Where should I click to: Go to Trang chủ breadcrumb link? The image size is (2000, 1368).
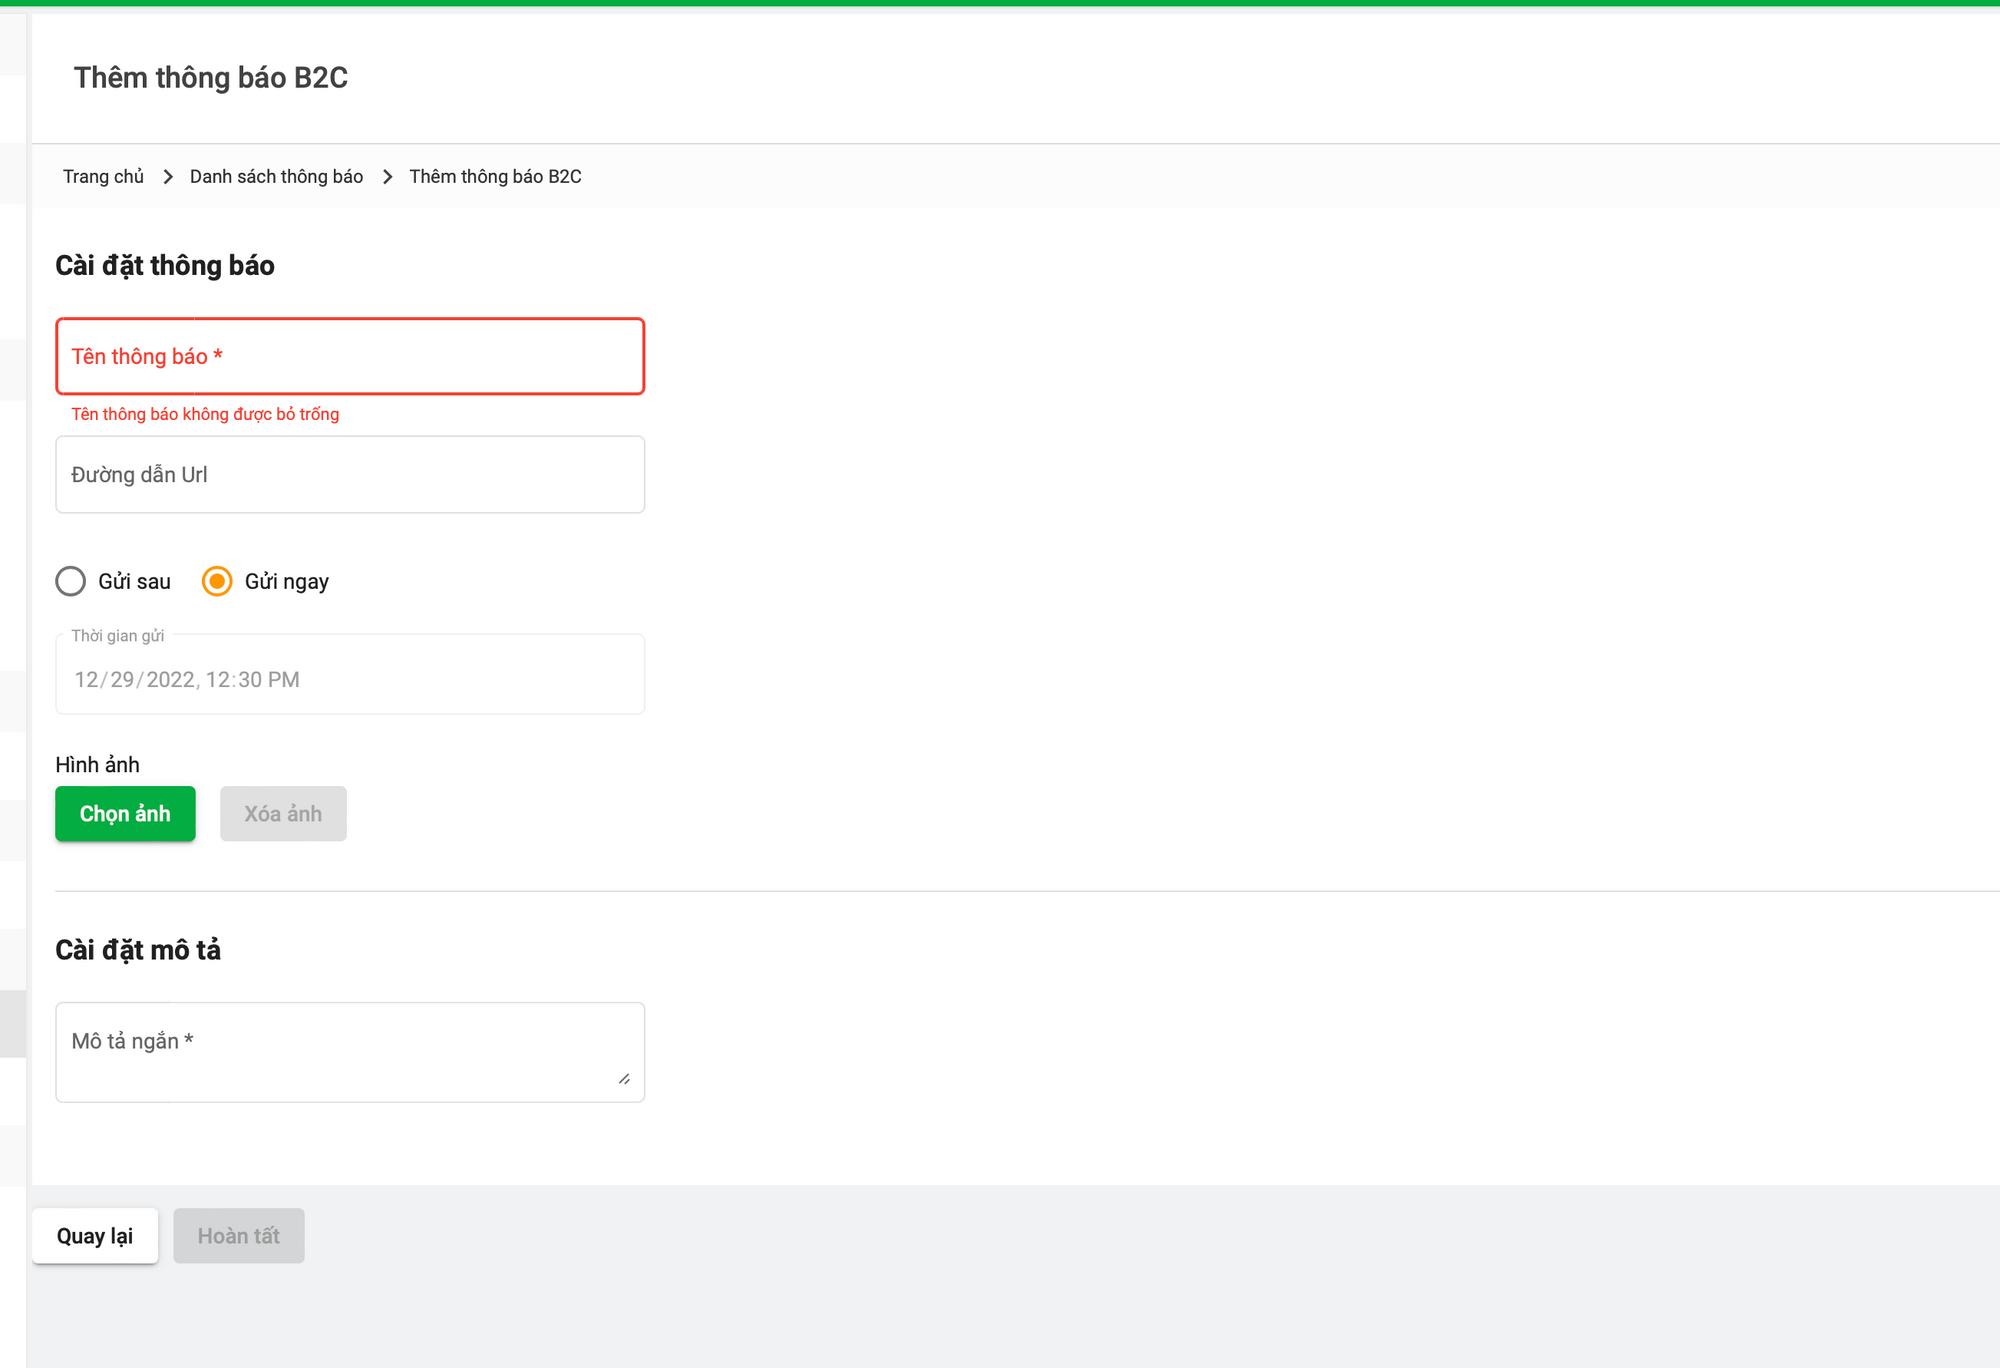click(x=103, y=177)
